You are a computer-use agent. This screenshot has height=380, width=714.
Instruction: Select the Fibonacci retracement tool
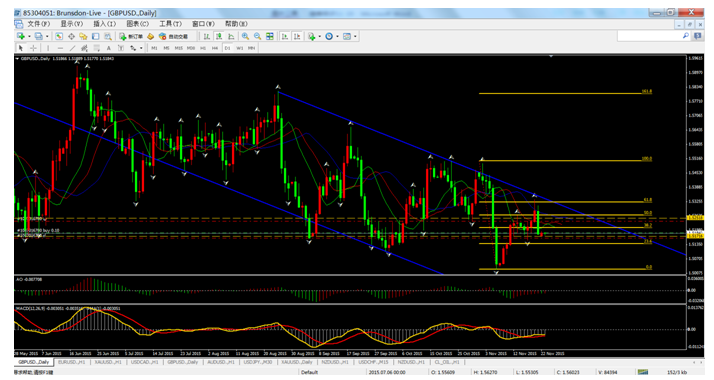point(97,48)
